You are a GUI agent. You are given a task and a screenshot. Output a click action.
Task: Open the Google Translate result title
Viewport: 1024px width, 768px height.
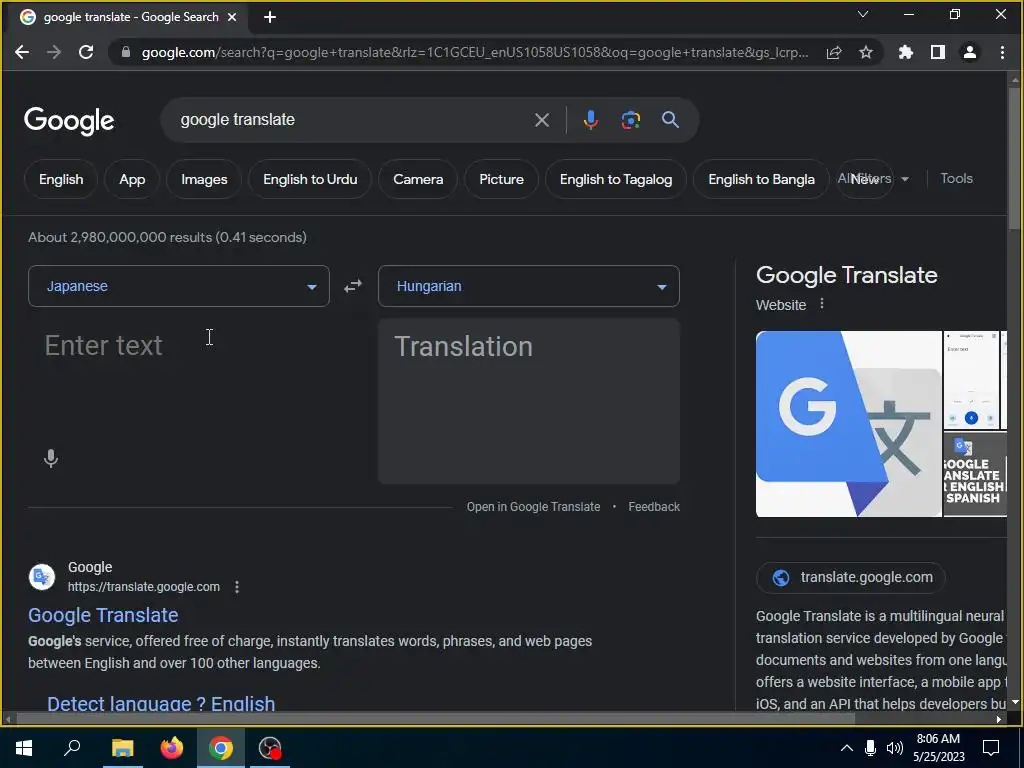pyautogui.click(x=103, y=615)
